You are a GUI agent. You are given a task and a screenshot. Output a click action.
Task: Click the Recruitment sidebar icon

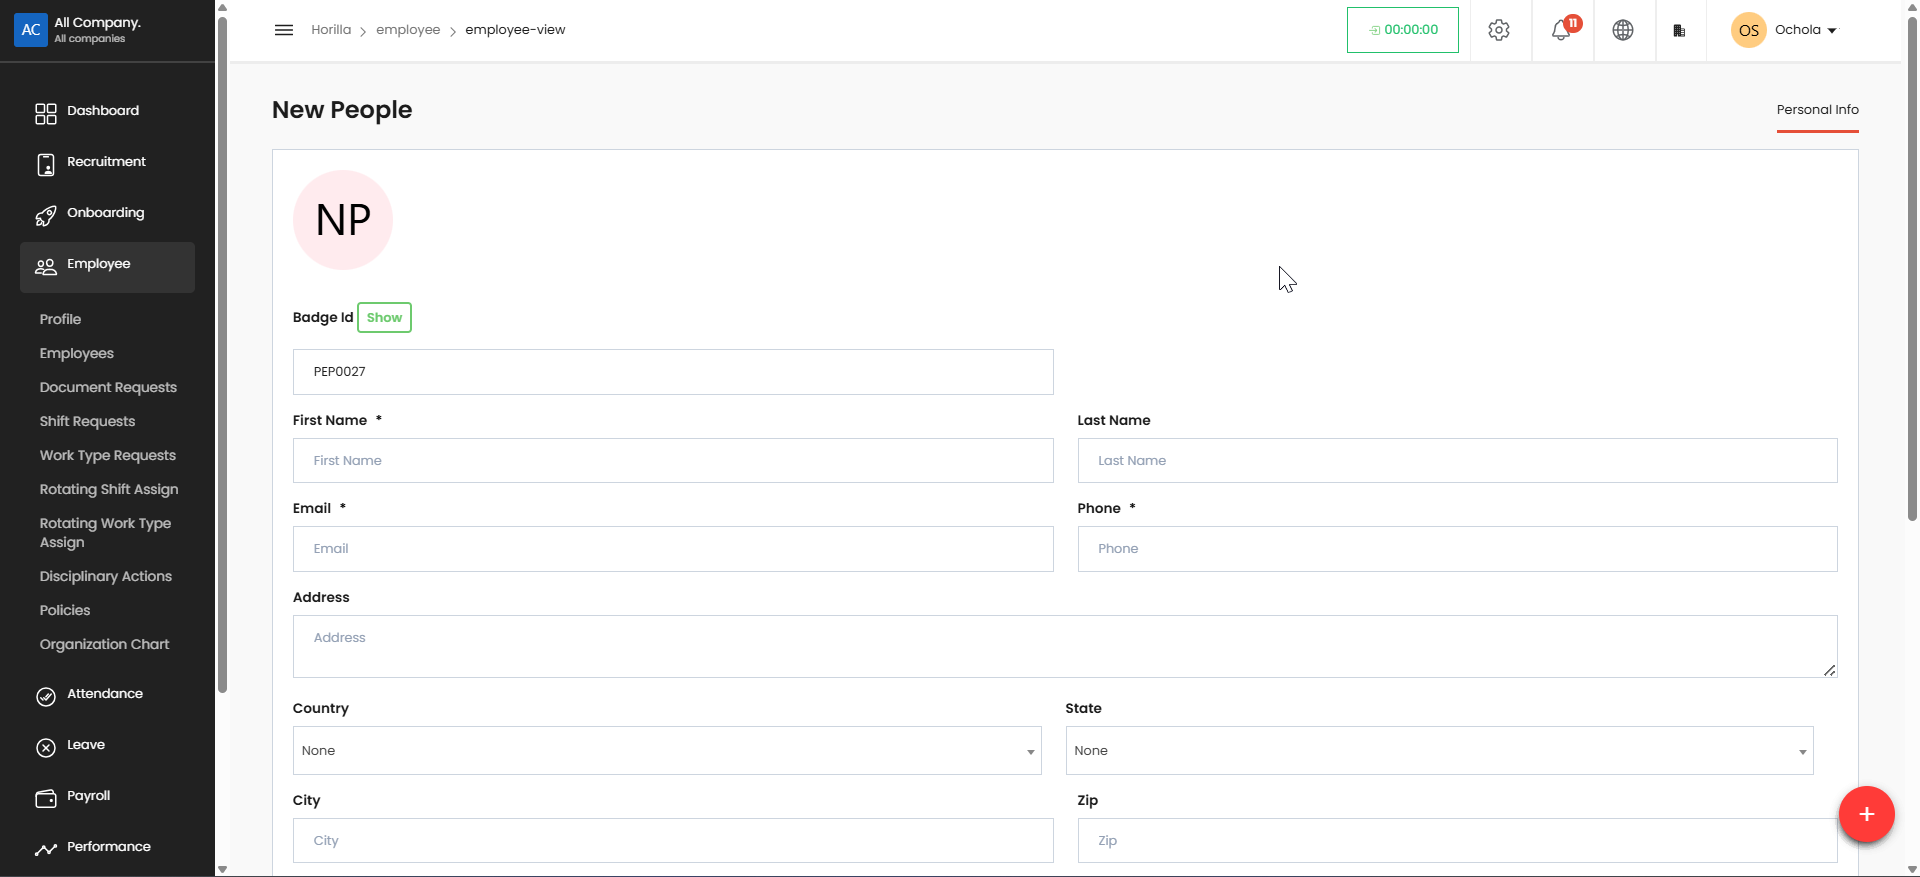(46, 165)
